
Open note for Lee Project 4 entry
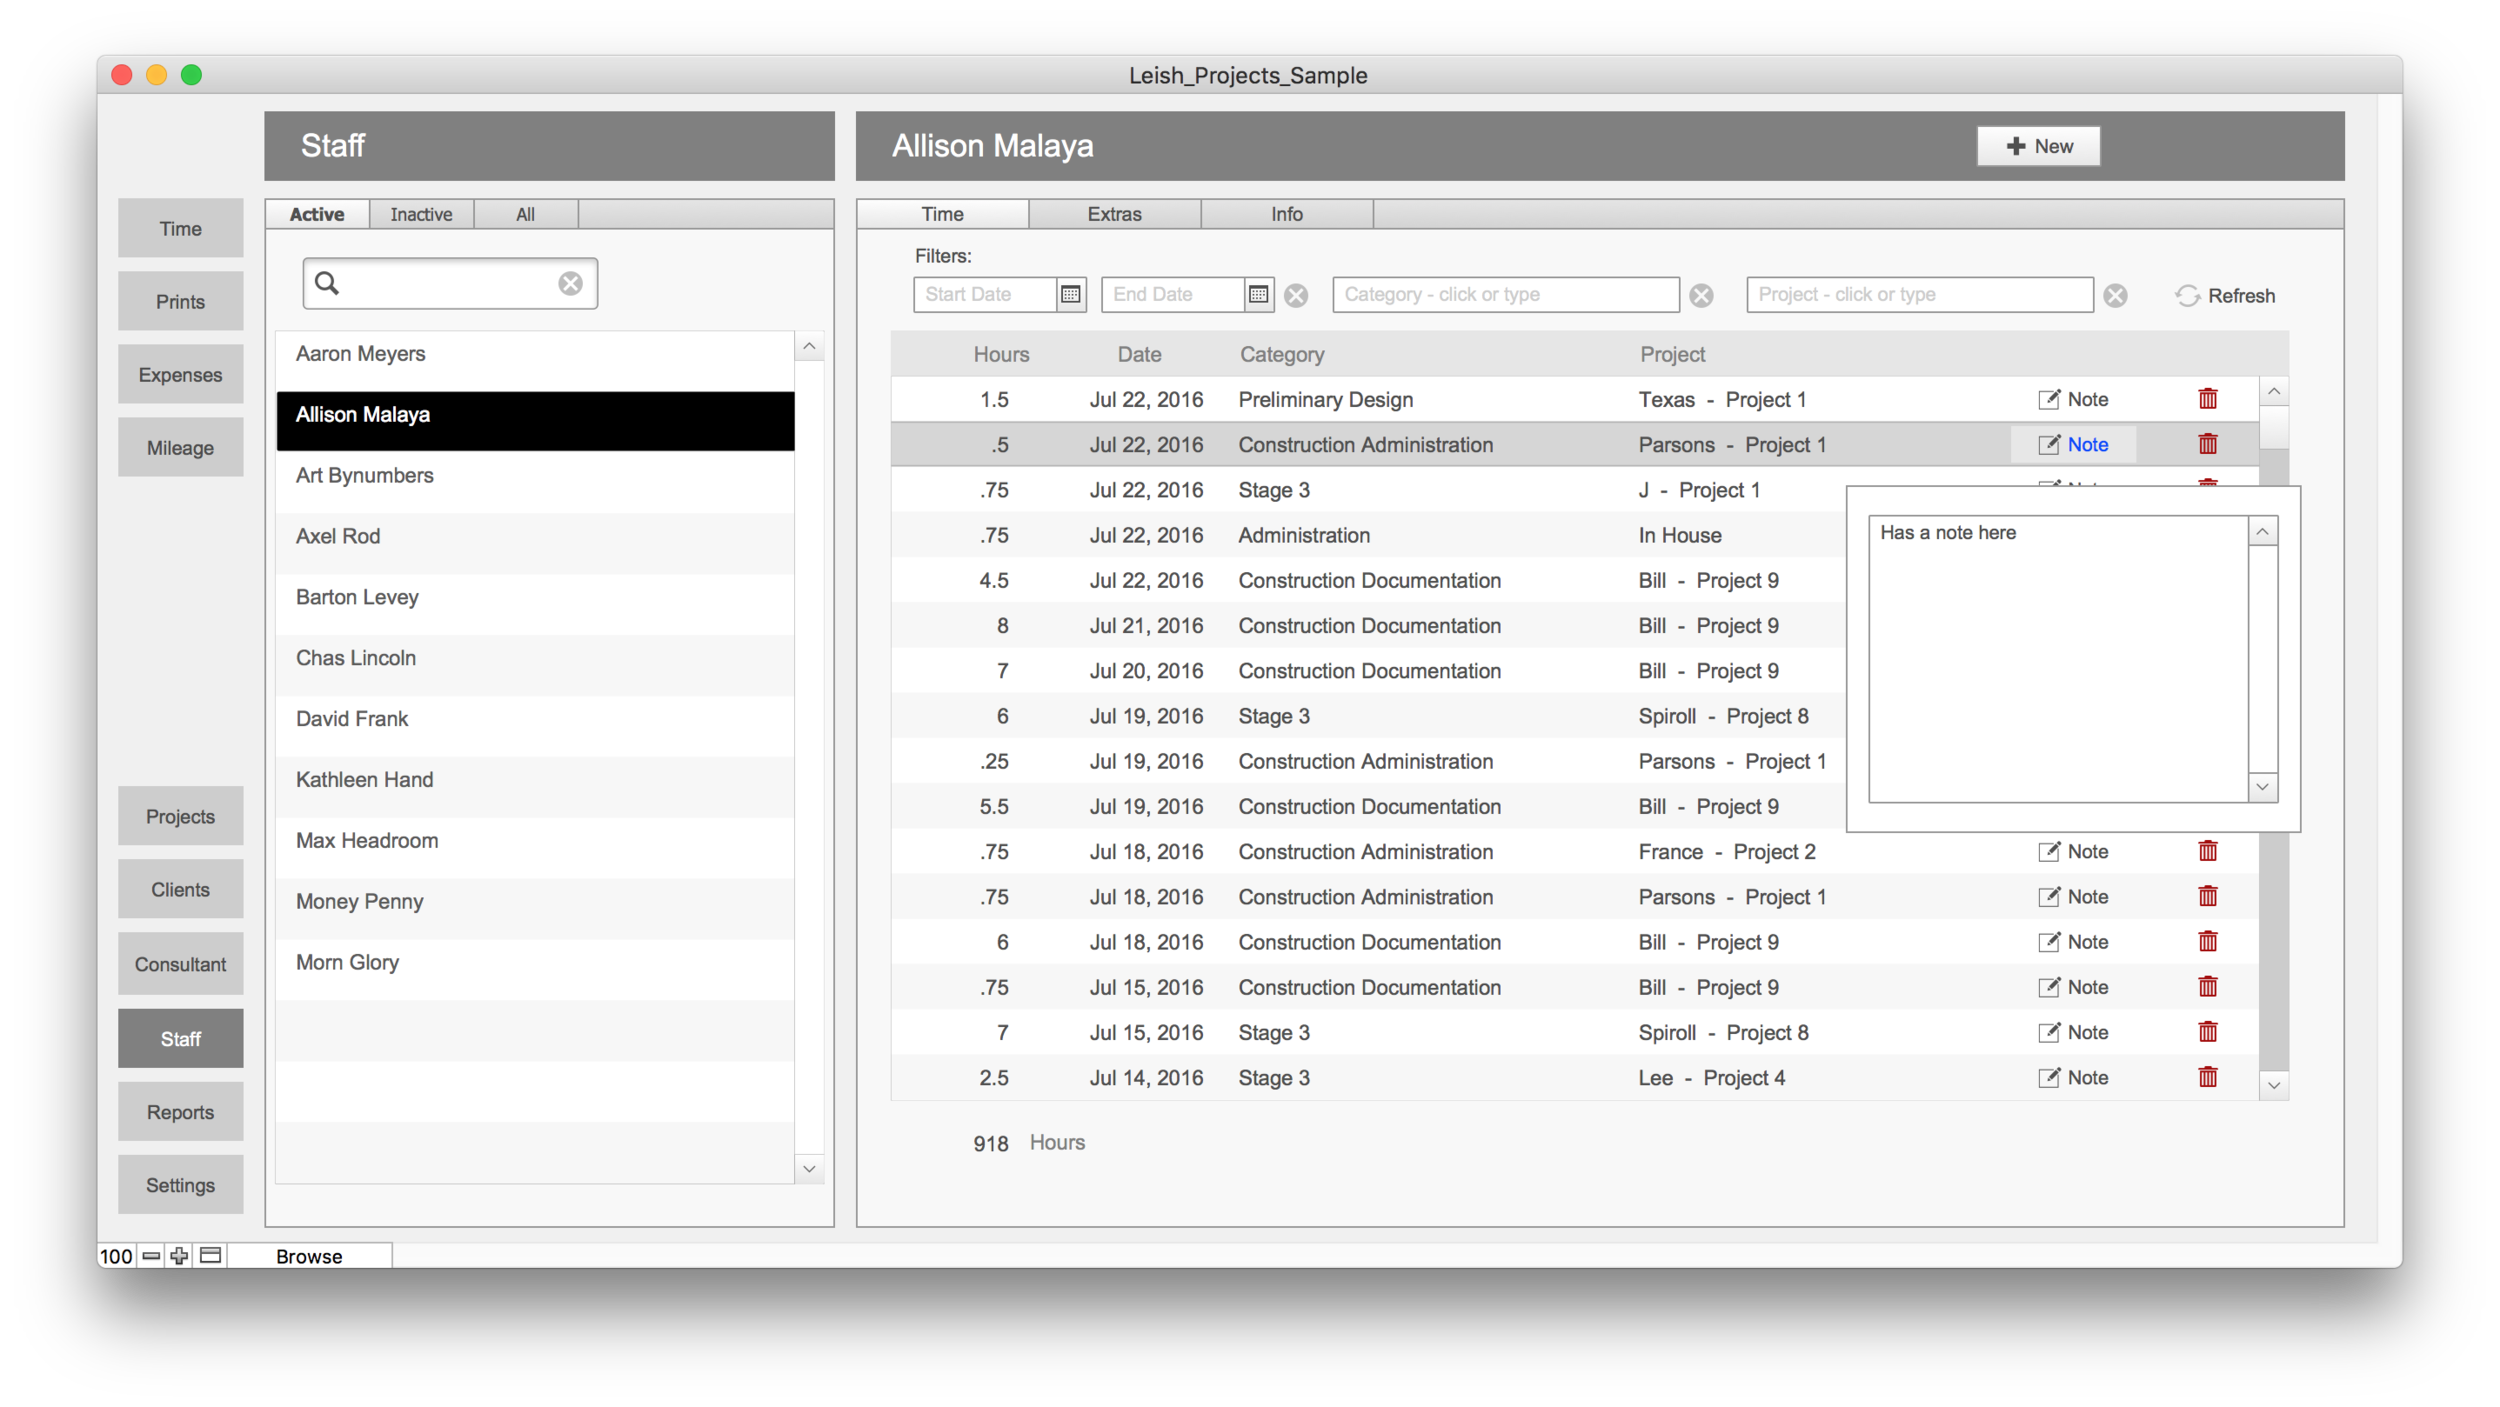pos(2074,1077)
